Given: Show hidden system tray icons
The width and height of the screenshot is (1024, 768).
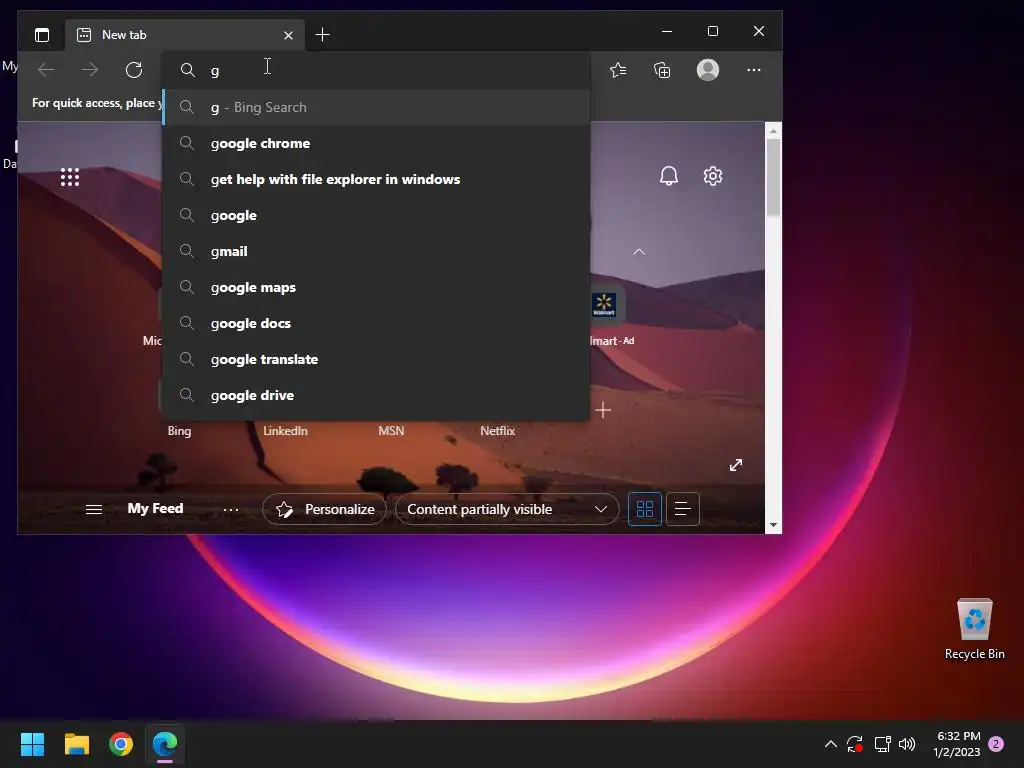Looking at the screenshot, I should (831, 744).
